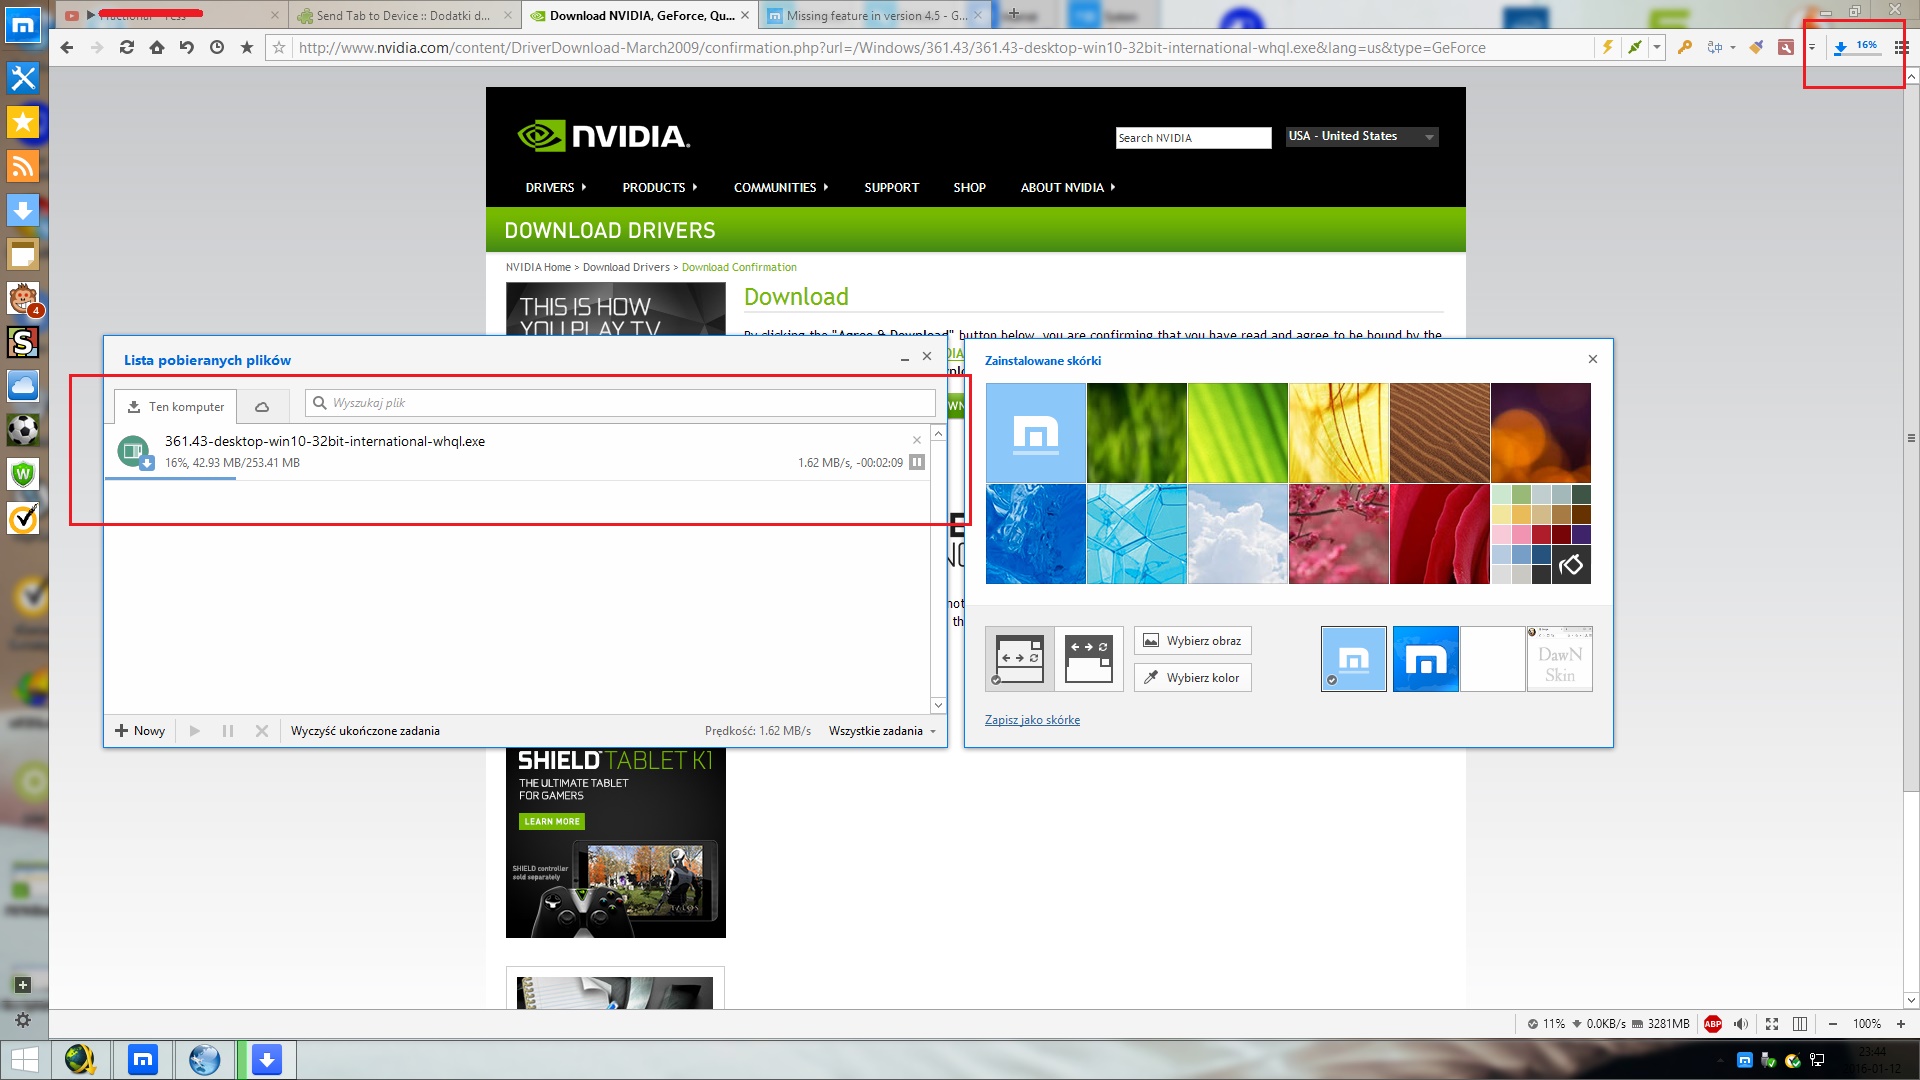Open the SUPPORT menu on NVIDIA site
Screen dimensions: 1920x1080
pyautogui.click(x=891, y=187)
